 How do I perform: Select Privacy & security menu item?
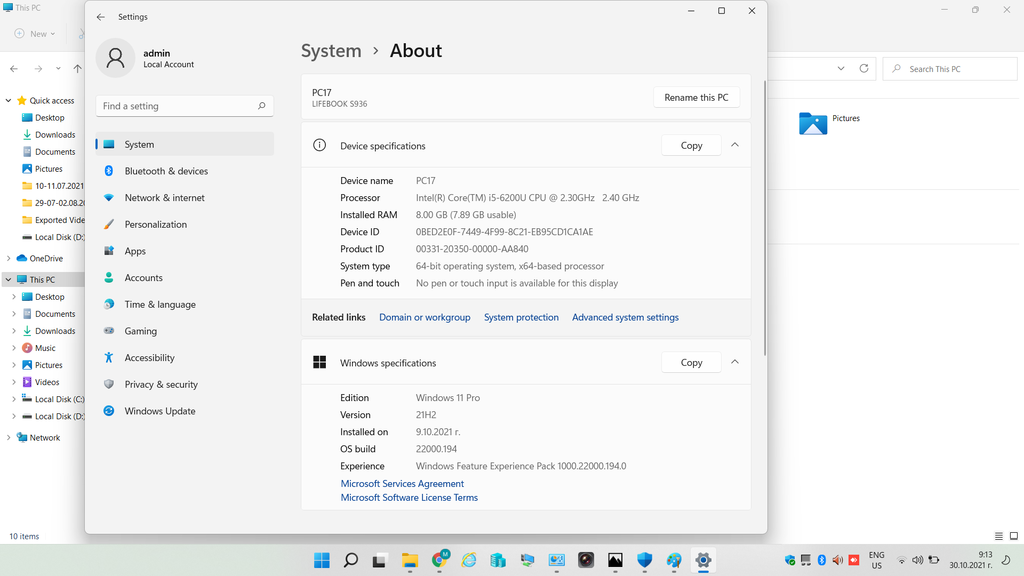161,385
